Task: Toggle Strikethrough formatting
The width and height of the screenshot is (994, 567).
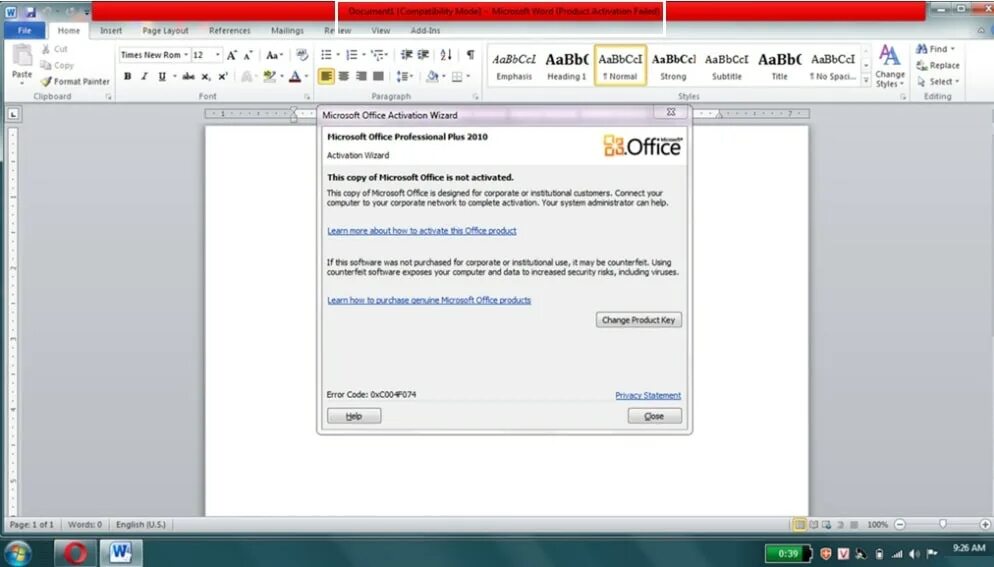Action: coord(188,76)
